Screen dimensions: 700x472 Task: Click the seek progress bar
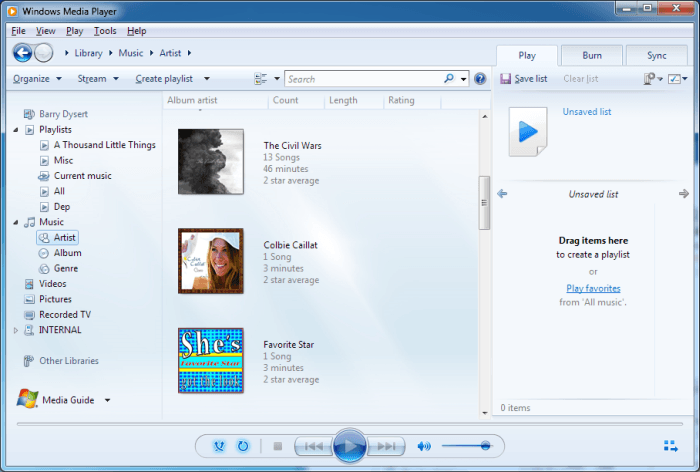pos(350,424)
